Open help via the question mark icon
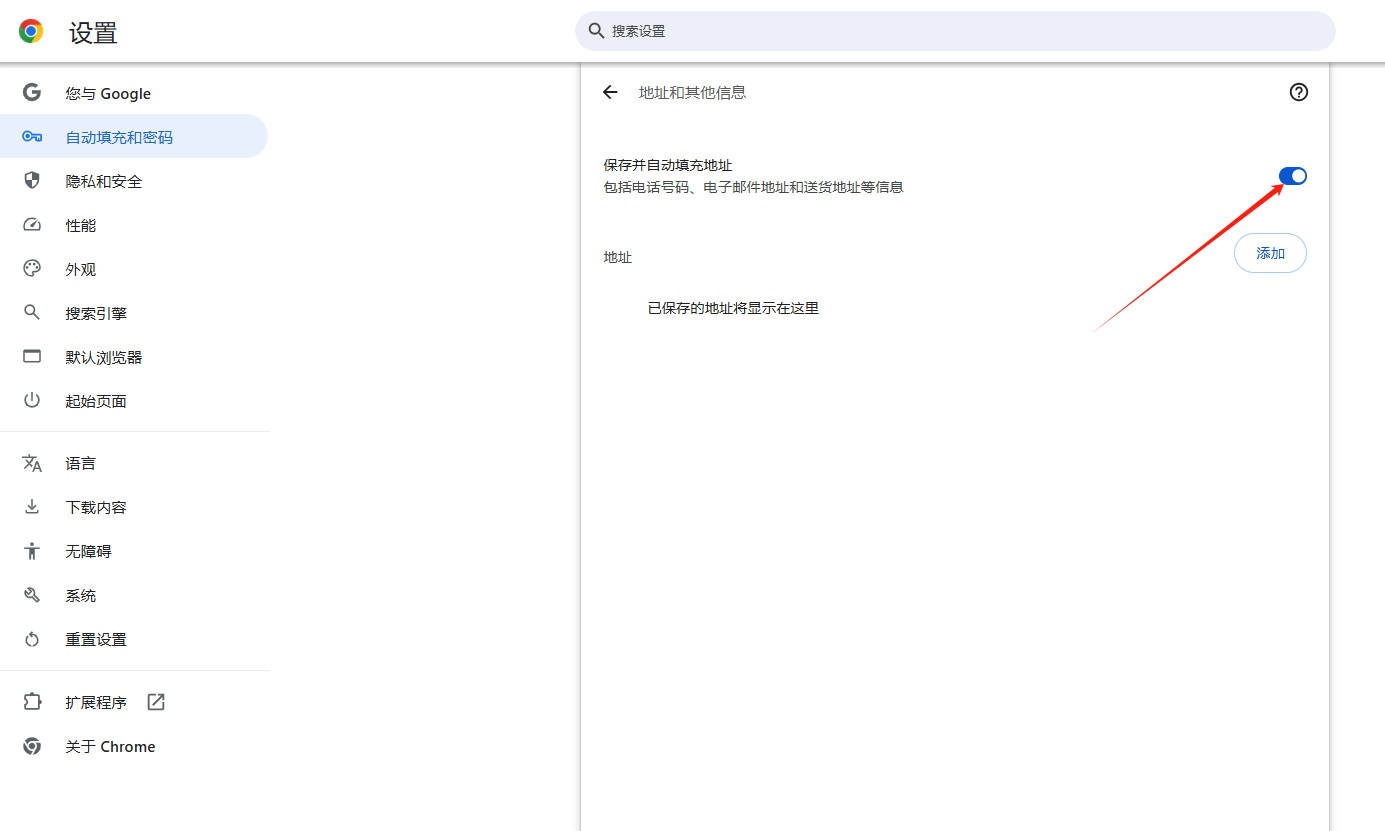Image resolution: width=1385 pixels, height=831 pixels. click(1298, 92)
